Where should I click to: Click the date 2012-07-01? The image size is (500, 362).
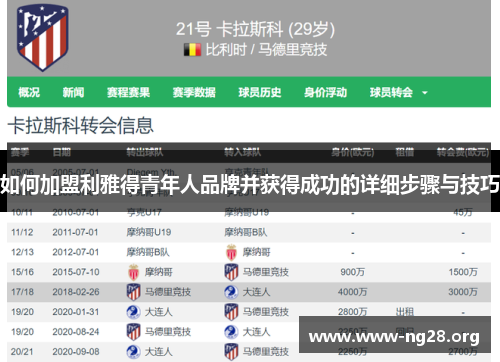click(x=75, y=252)
